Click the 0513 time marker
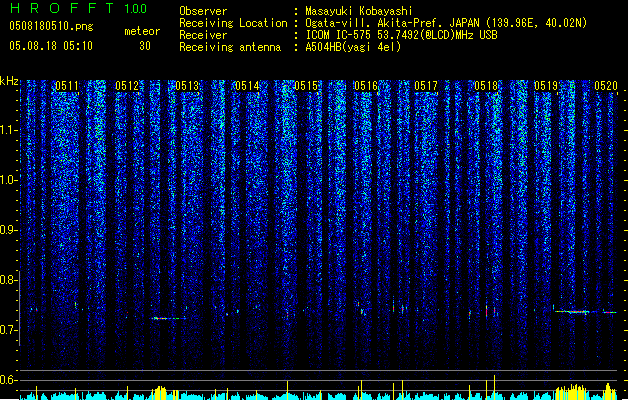Screen dimensions: 629x400 (x=187, y=86)
